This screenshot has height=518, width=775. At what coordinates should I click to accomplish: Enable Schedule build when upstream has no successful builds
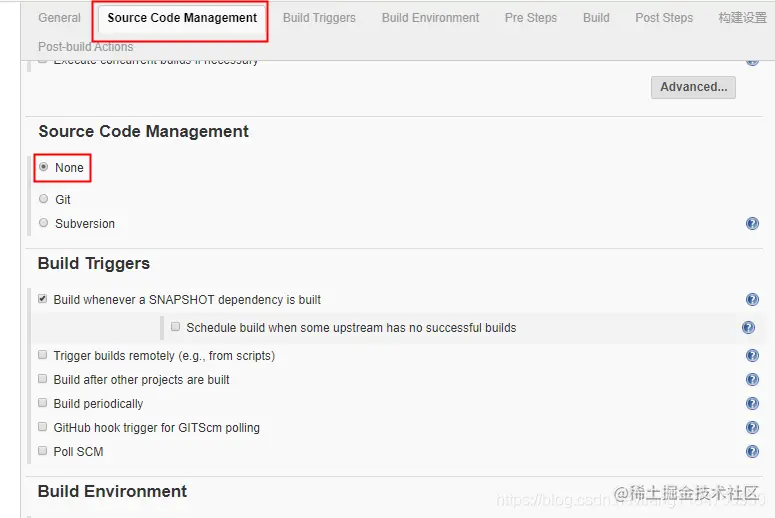click(175, 326)
